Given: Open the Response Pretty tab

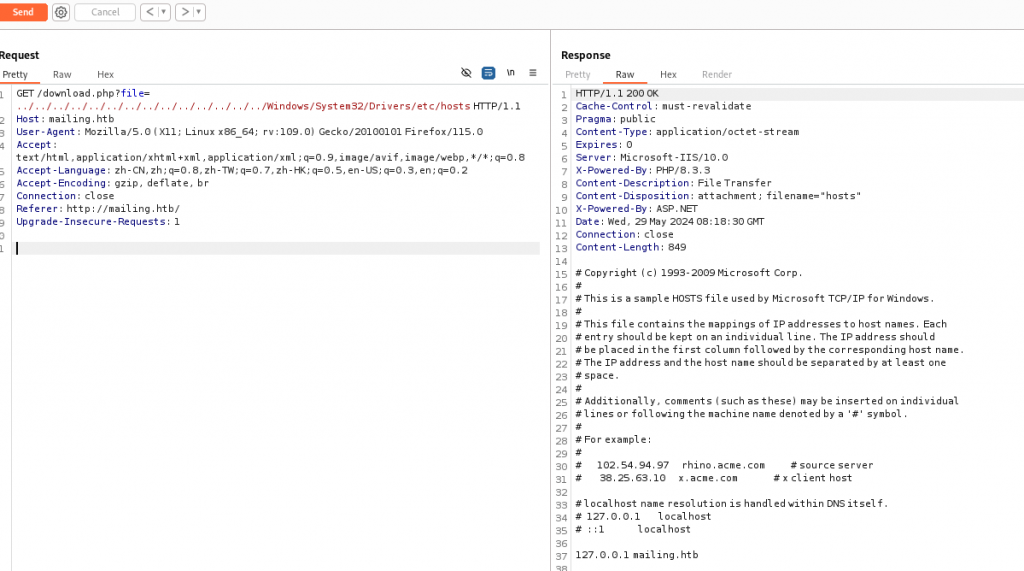Looking at the screenshot, I should tap(578, 74).
